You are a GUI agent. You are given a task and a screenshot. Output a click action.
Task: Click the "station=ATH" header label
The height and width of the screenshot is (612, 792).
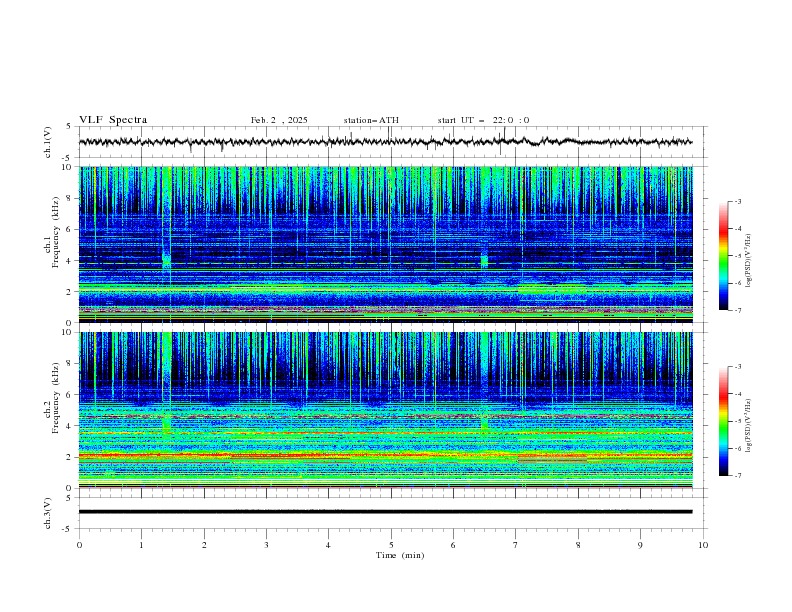pyautogui.click(x=371, y=120)
